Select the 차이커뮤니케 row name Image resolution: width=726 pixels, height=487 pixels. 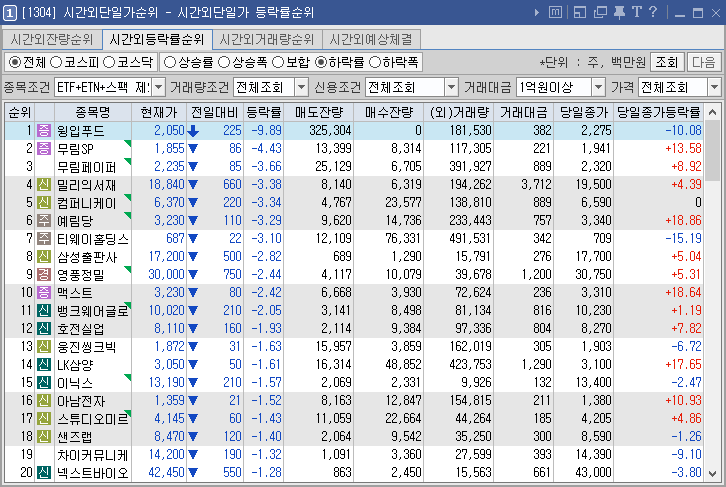click(x=93, y=455)
